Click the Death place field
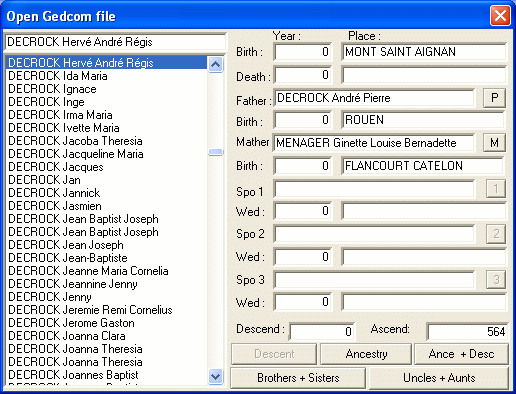Screen dimensions: 516x394 [424, 75]
